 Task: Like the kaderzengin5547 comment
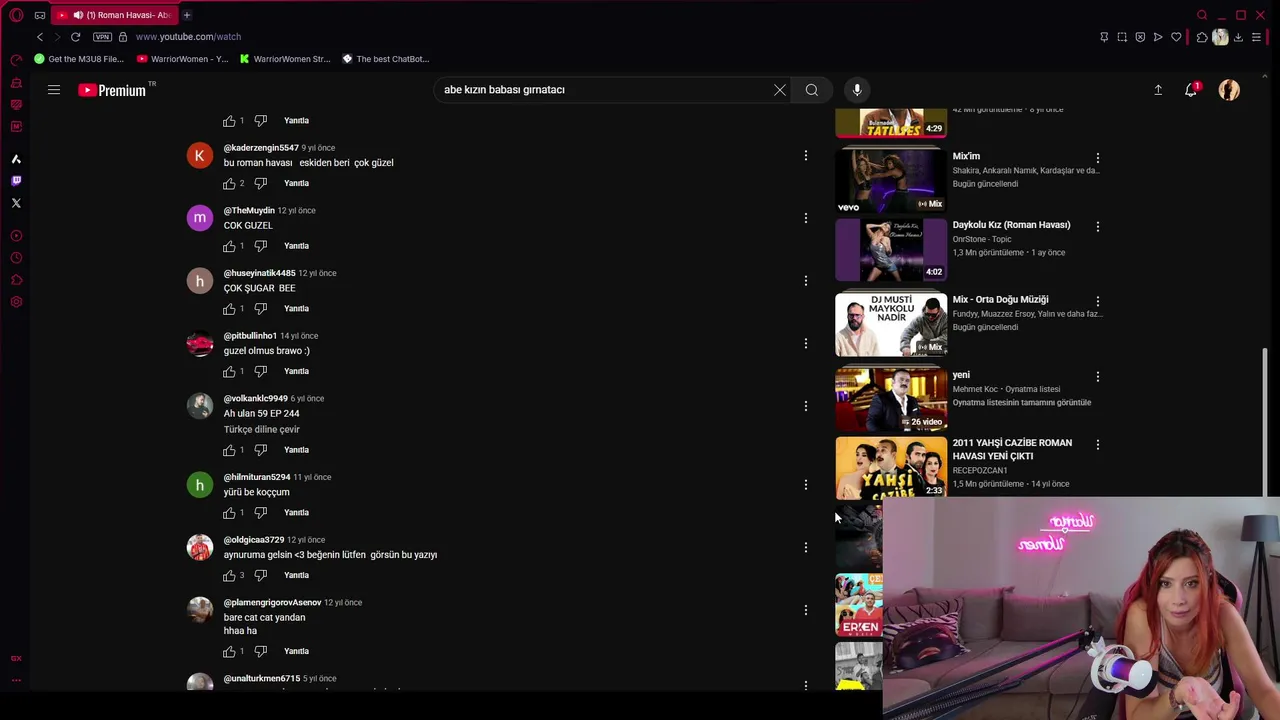[x=229, y=184]
